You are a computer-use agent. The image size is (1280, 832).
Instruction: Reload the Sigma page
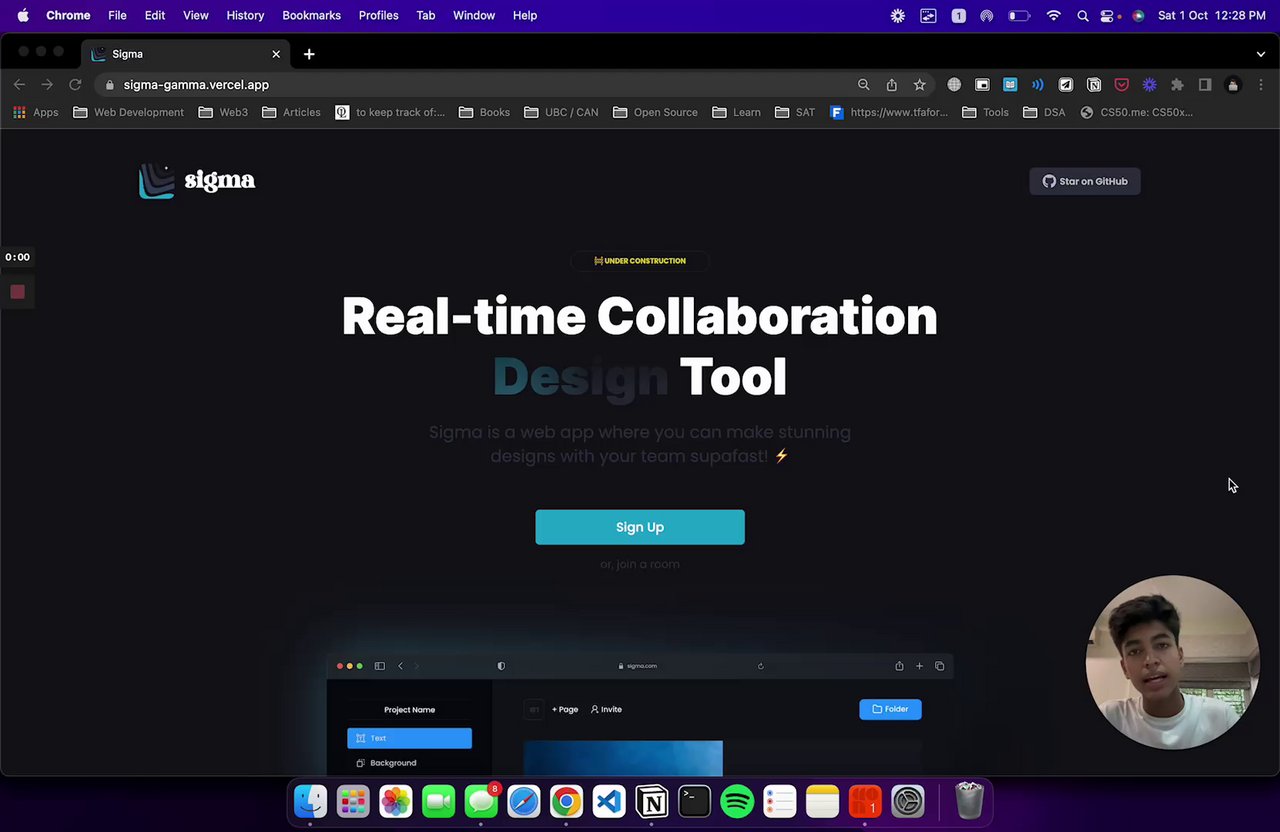click(75, 85)
